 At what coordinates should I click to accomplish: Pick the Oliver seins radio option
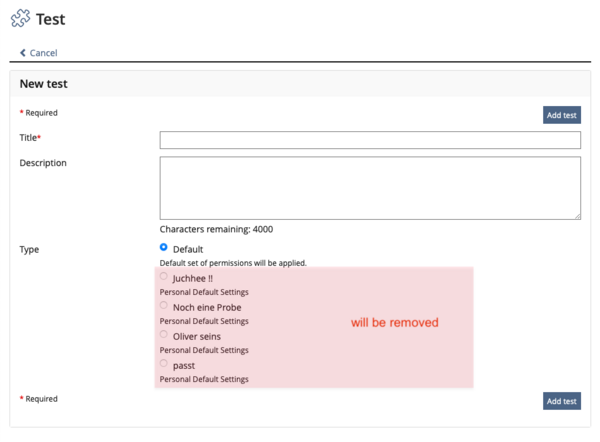coord(164,335)
